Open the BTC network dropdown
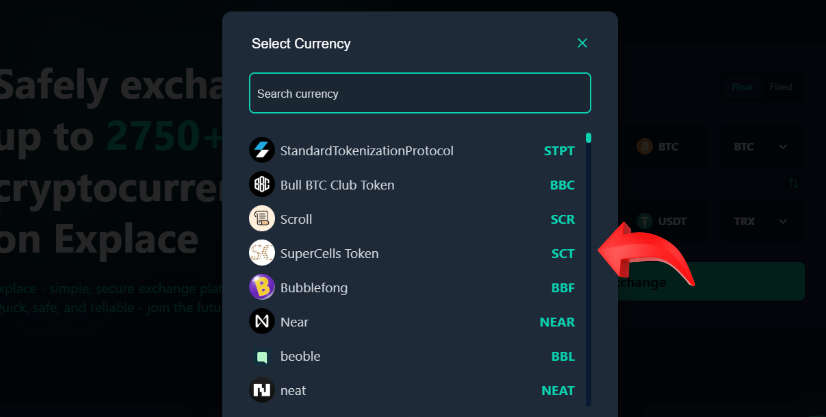Viewport: 826px width, 417px height. click(x=760, y=147)
